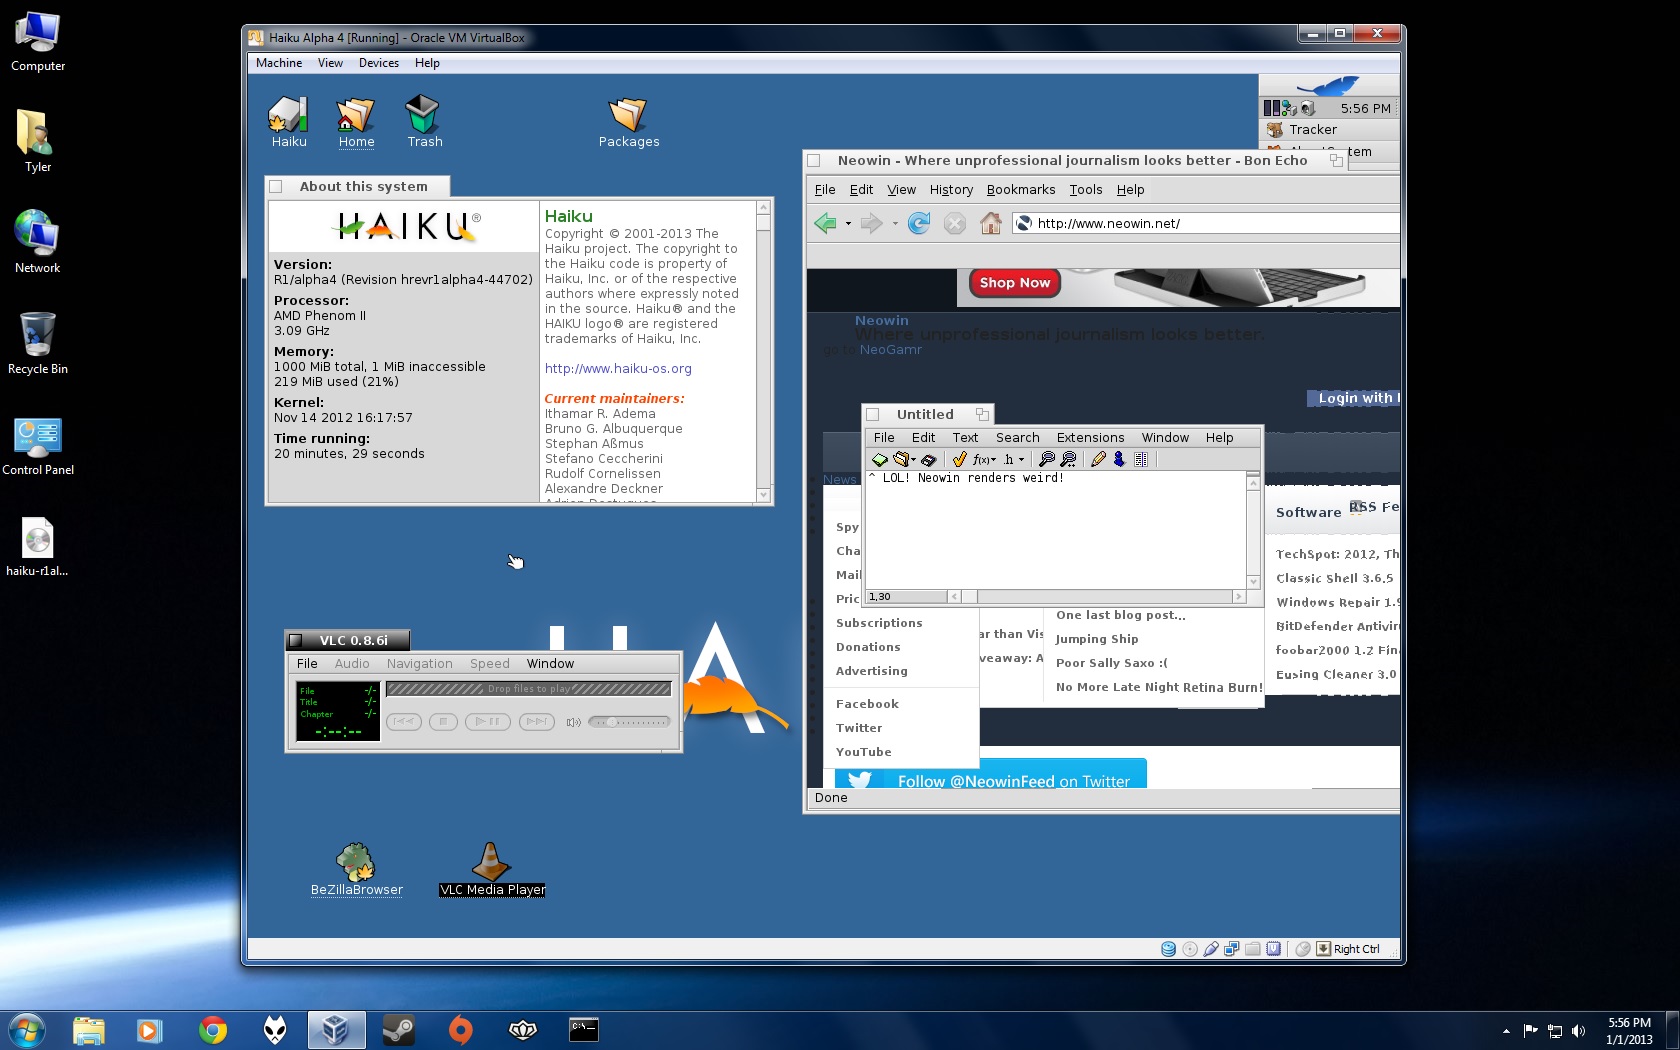This screenshot has height=1050, width=1680.
Task: Open the Bookmarks menu in Bon Echo
Action: click(x=1020, y=189)
